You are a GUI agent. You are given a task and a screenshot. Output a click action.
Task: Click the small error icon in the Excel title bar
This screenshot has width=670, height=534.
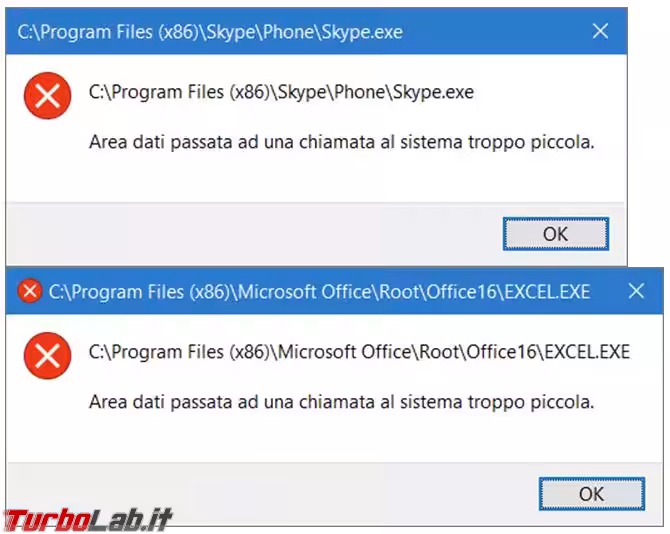30,291
